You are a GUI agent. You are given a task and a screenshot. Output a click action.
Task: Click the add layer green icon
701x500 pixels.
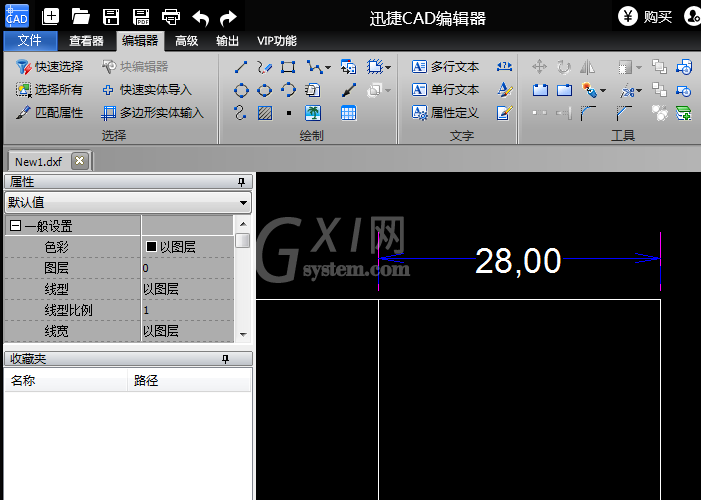tap(684, 113)
